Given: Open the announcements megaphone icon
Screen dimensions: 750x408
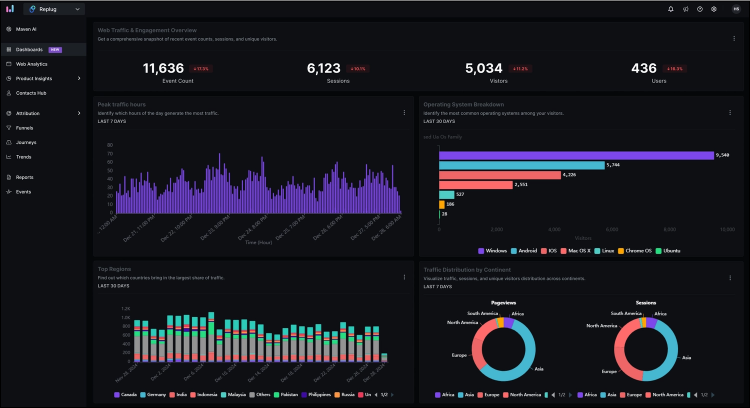Looking at the screenshot, I should (685, 9).
